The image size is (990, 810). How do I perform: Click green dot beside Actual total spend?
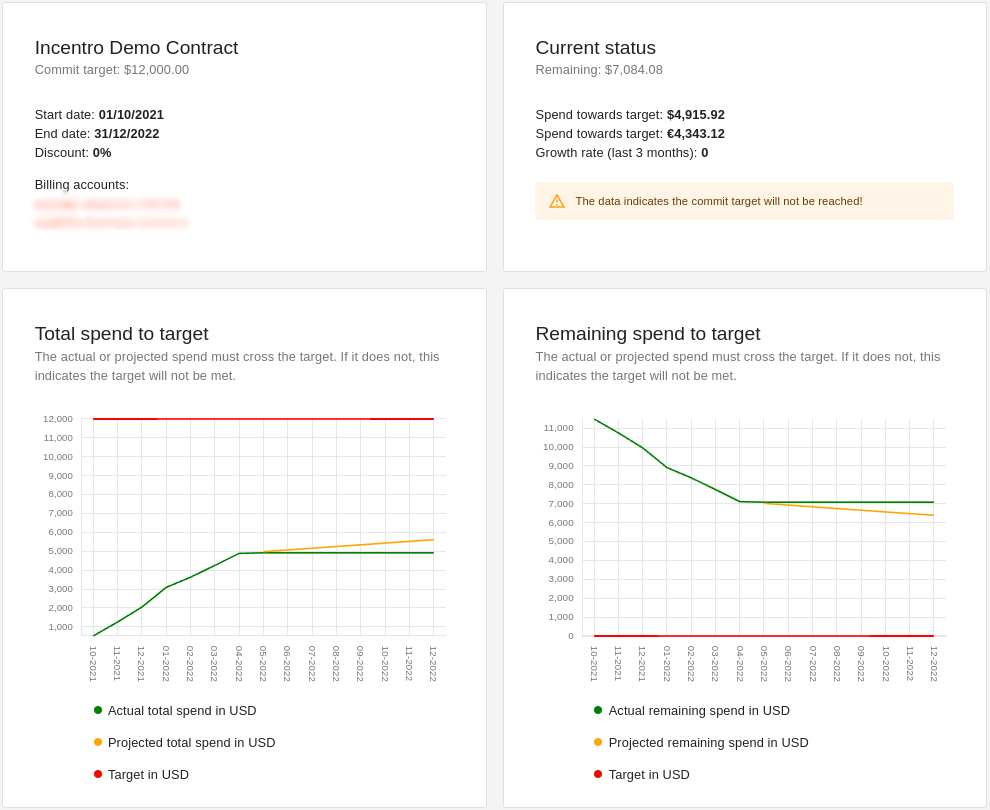(x=98, y=710)
